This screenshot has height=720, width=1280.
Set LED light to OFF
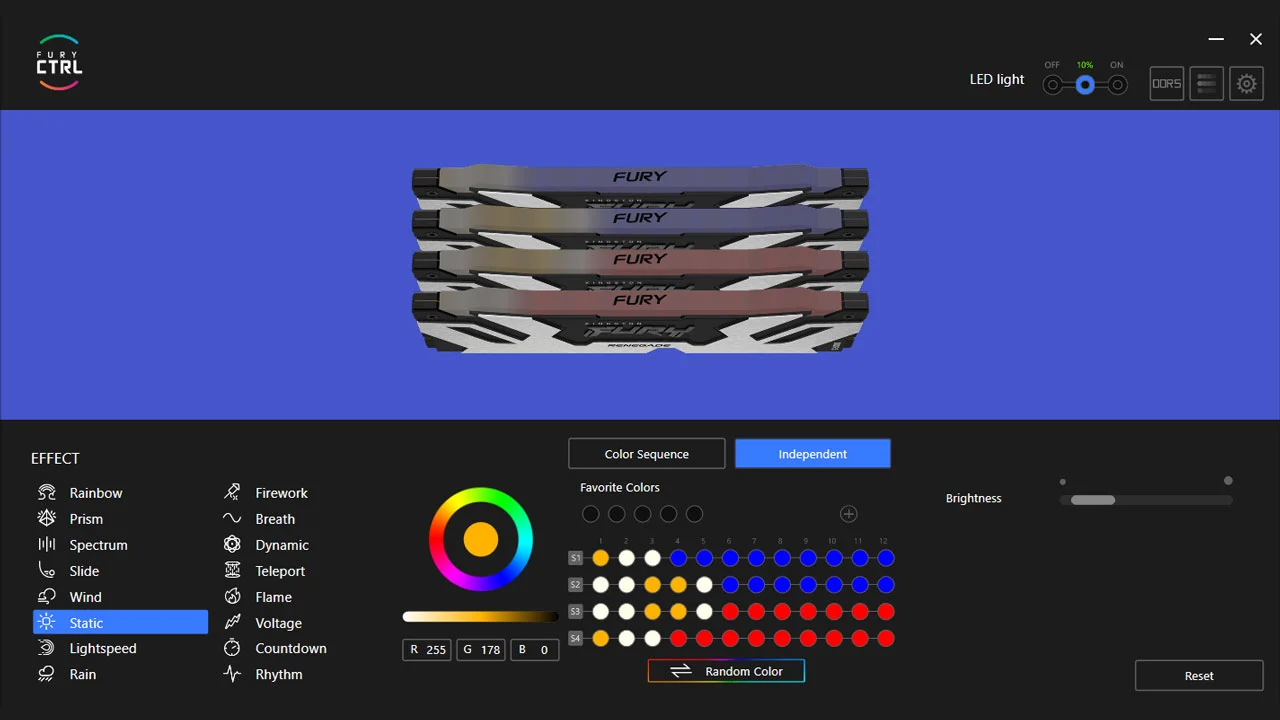(1052, 86)
